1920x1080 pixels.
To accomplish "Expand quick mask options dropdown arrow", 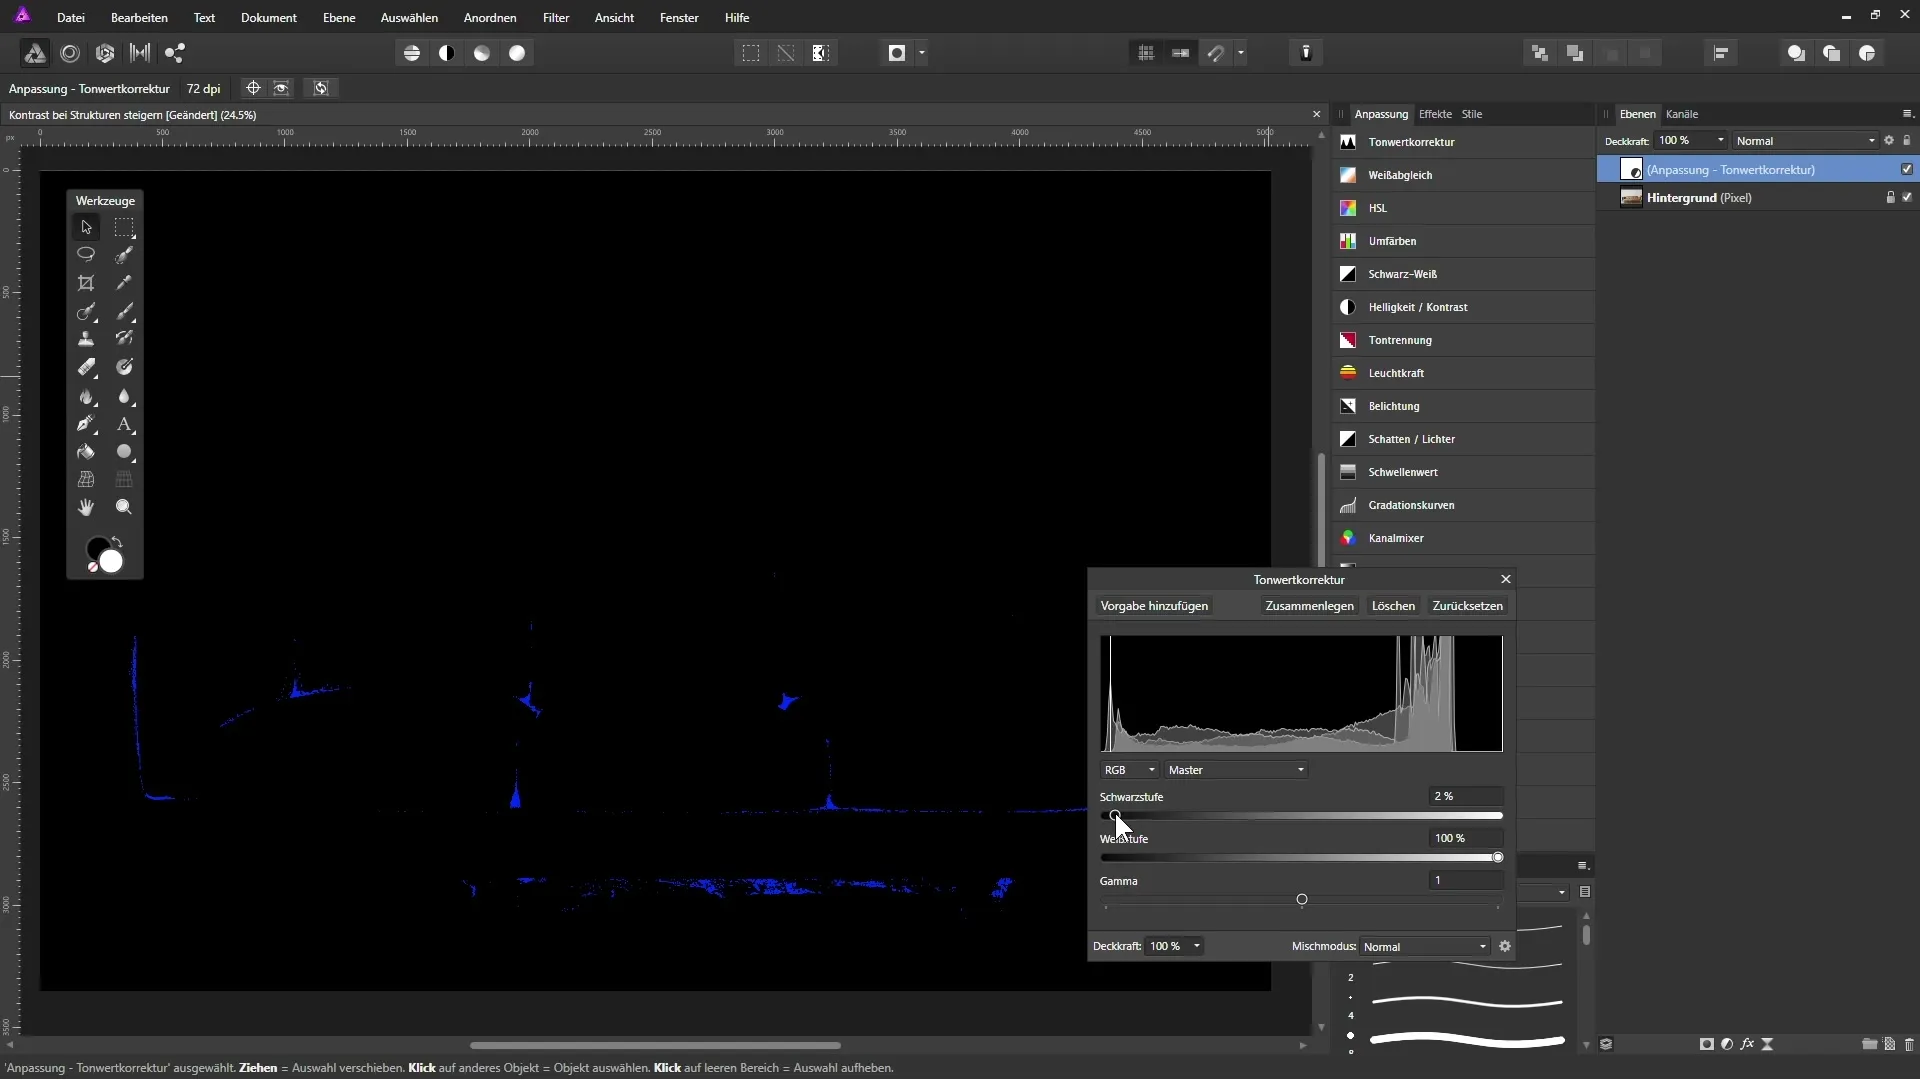I will tap(922, 53).
